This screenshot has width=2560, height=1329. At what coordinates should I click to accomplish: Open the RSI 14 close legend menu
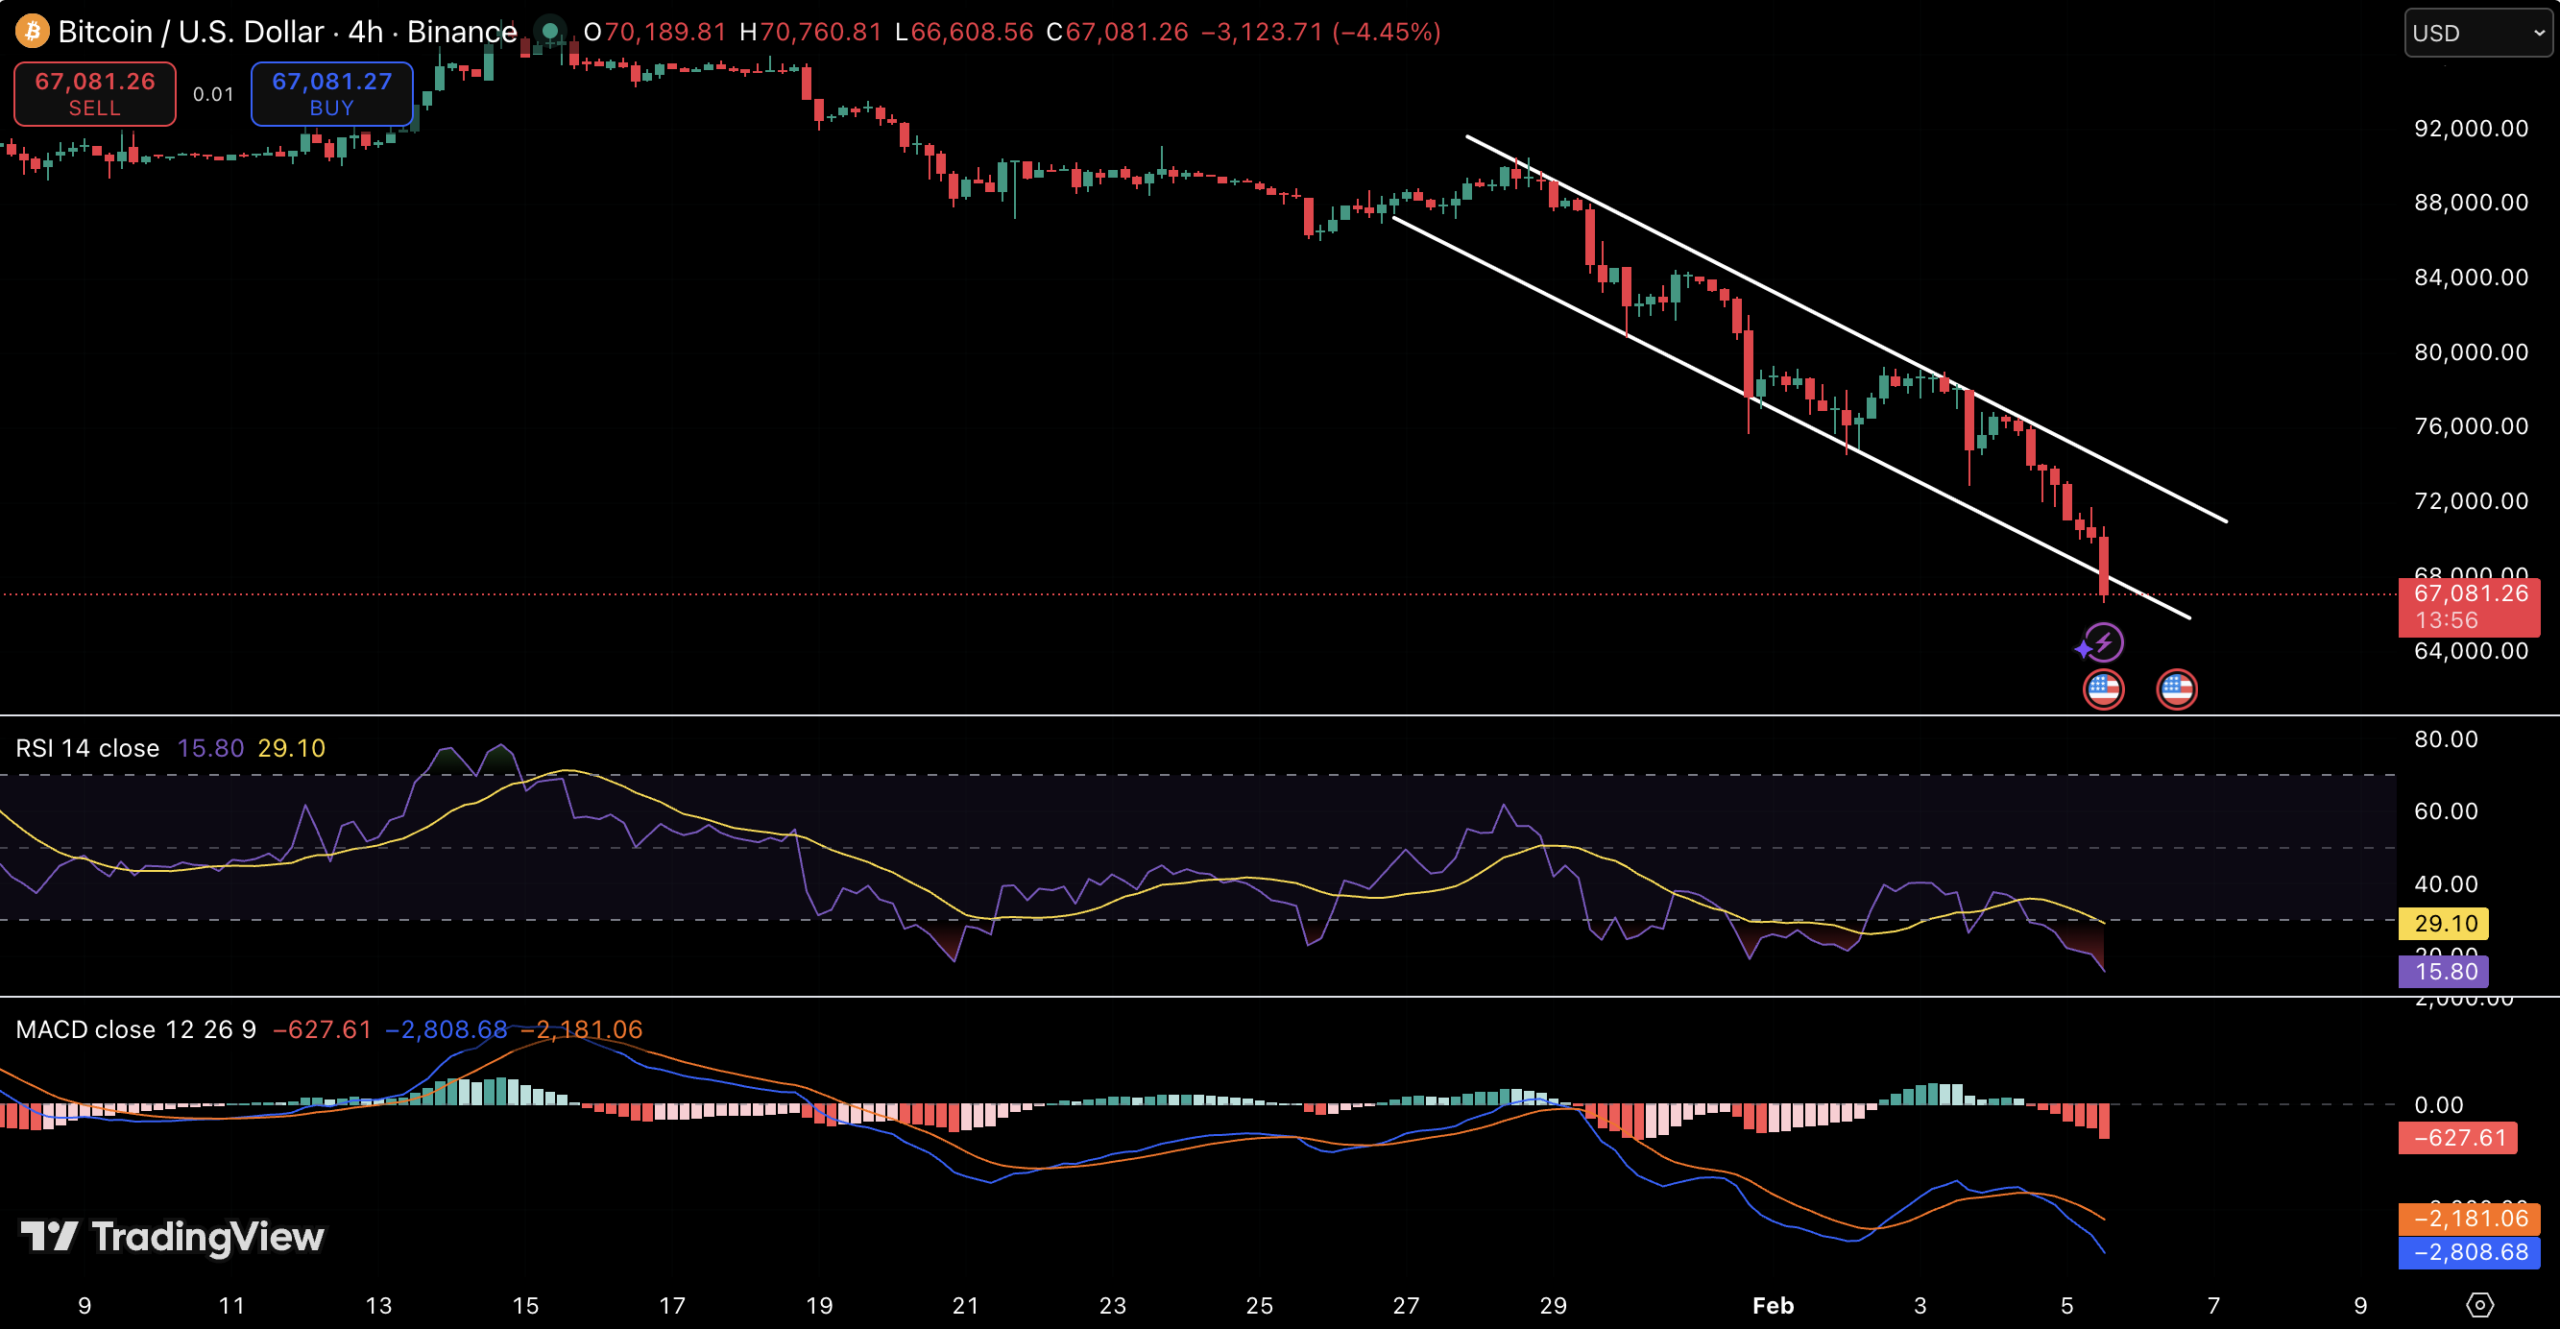(87, 747)
